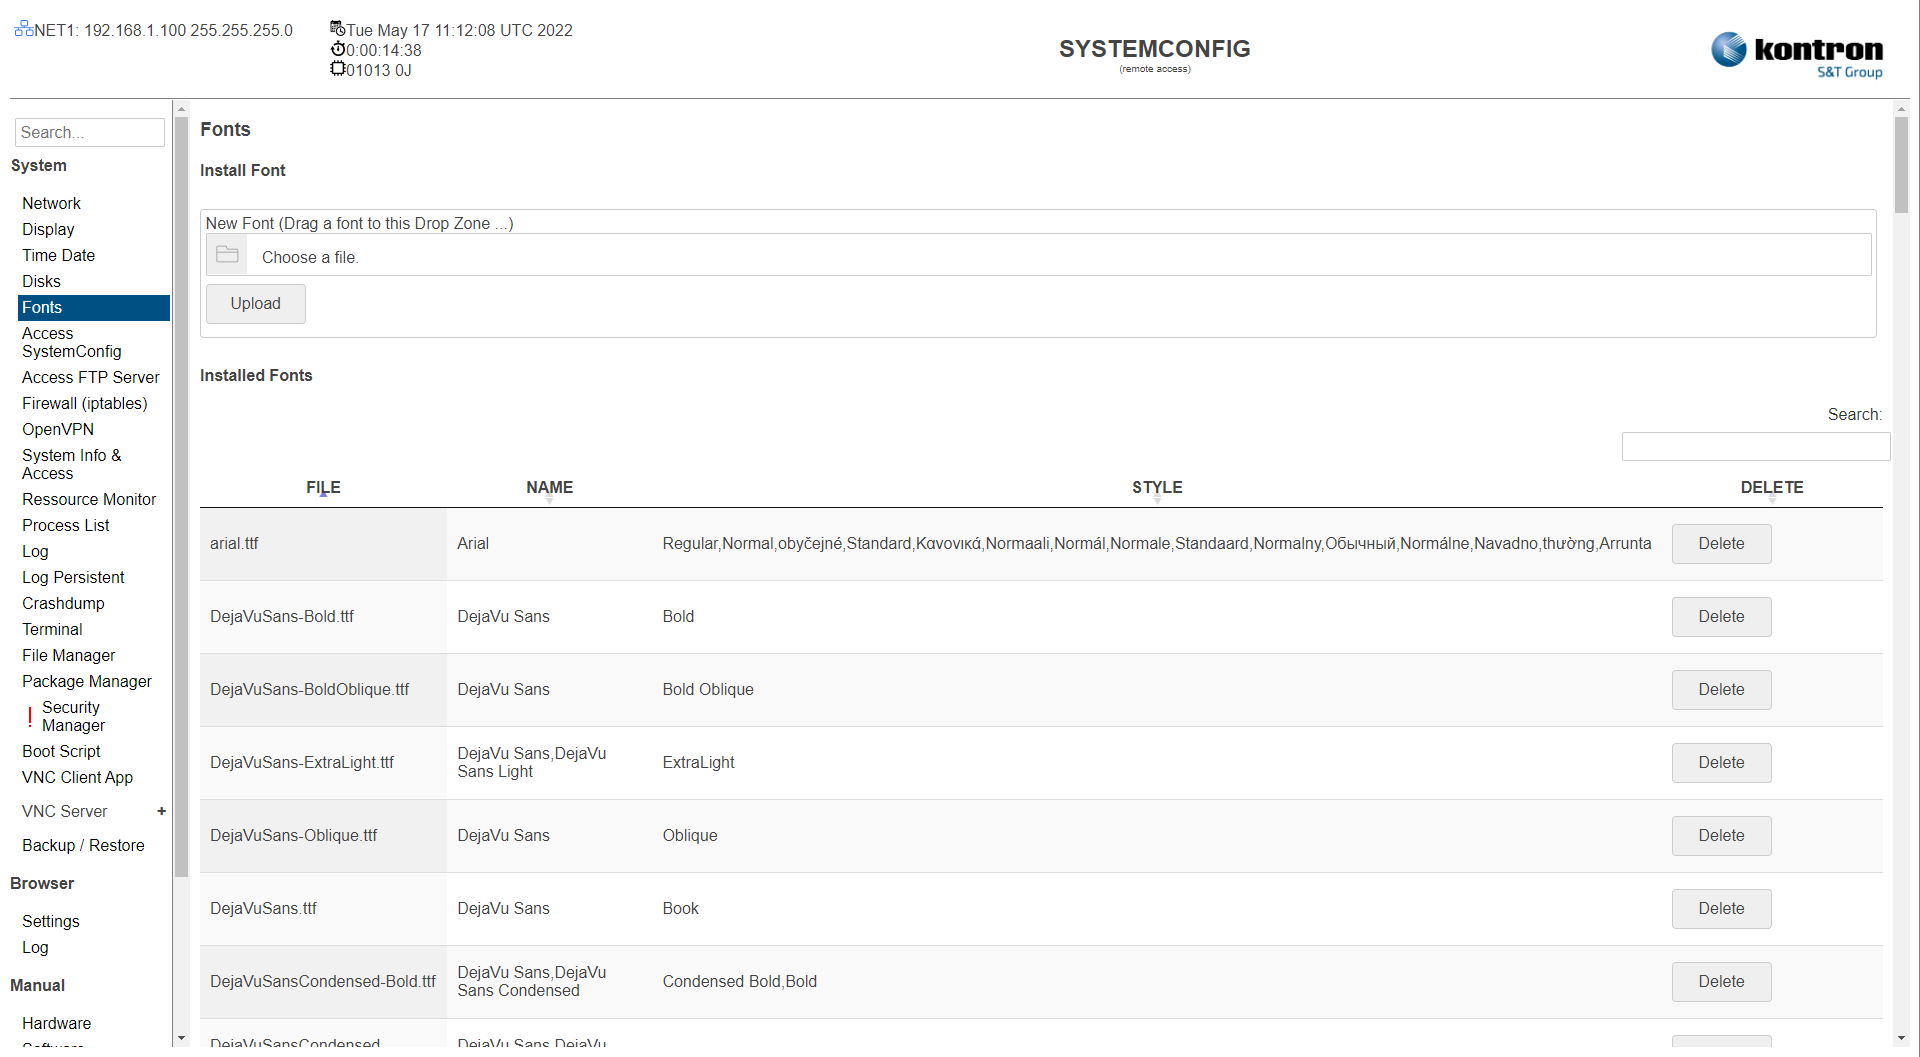The height and width of the screenshot is (1057, 1920).
Task: Click the folder icon in file chooser
Action: point(227,255)
